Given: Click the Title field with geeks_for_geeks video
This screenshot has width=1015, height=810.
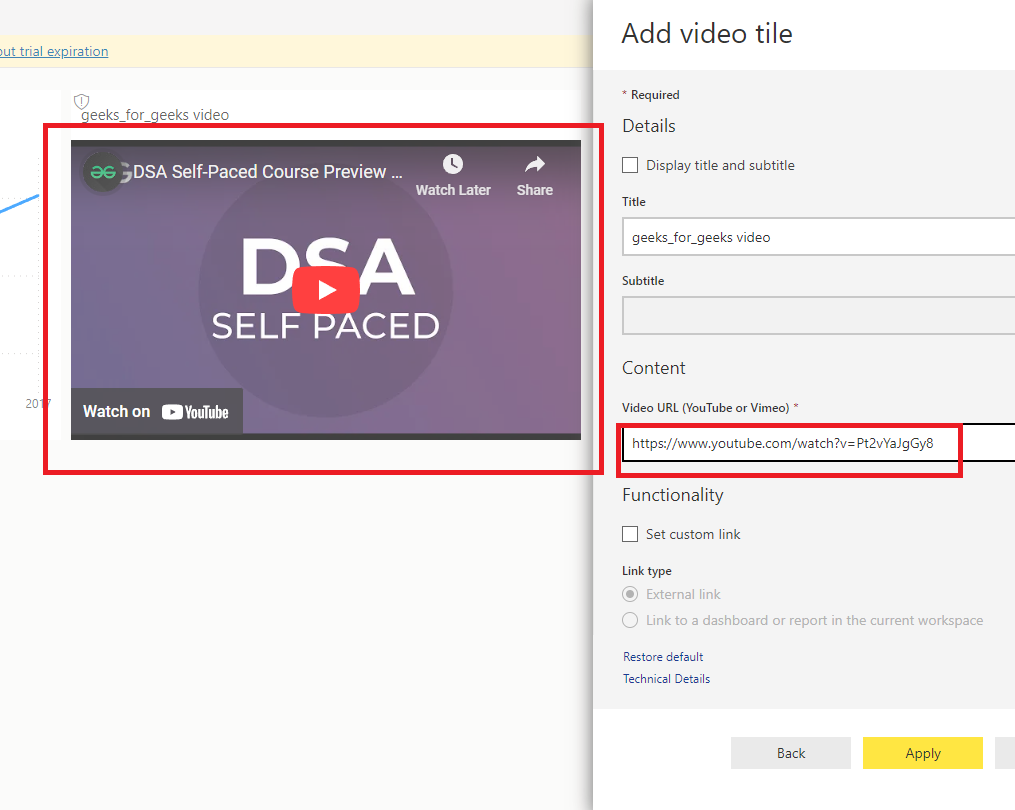Looking at the screenshot, I should (x=818, y=237).
